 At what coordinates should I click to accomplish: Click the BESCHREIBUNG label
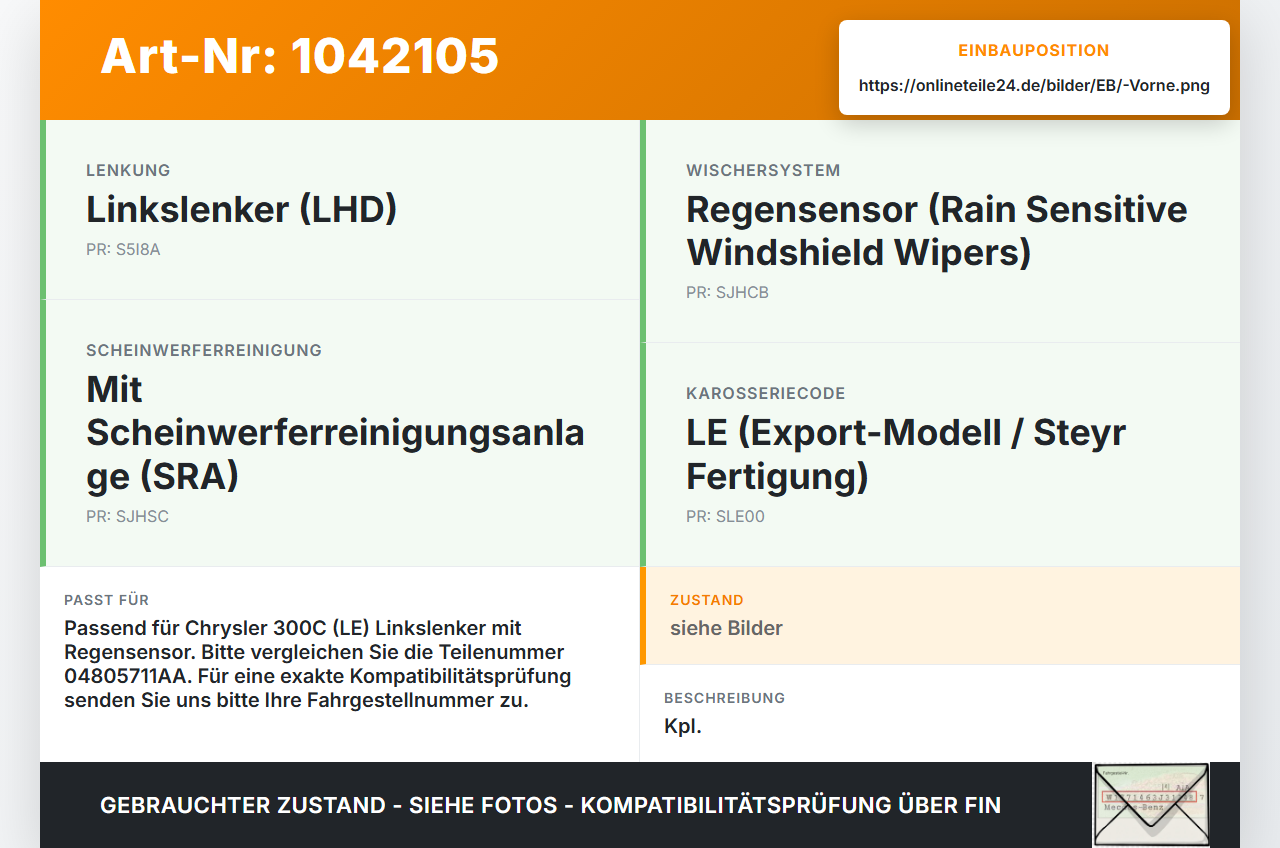click(725, 698)
